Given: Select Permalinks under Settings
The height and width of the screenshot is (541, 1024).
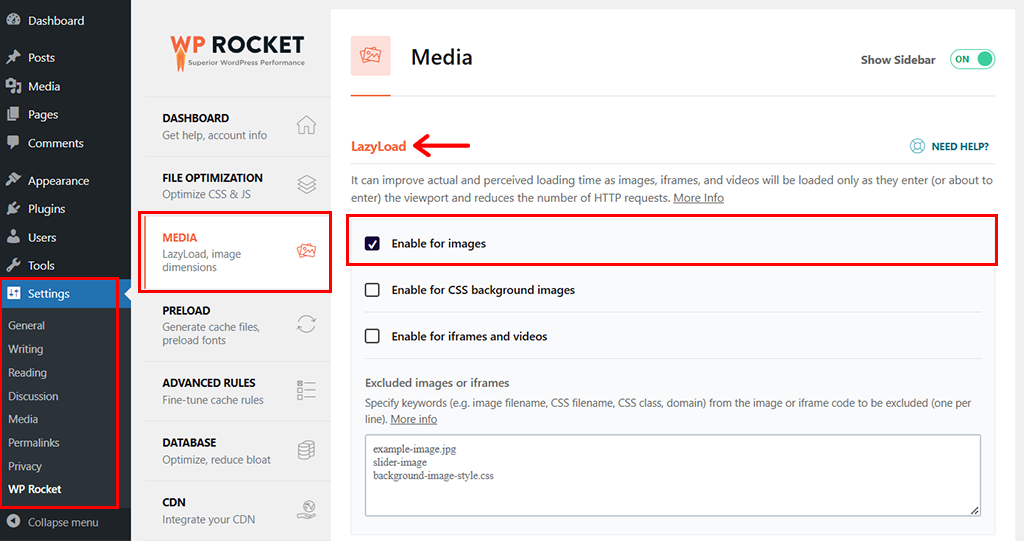Looking at the screenshot, I should coord(34,442).
